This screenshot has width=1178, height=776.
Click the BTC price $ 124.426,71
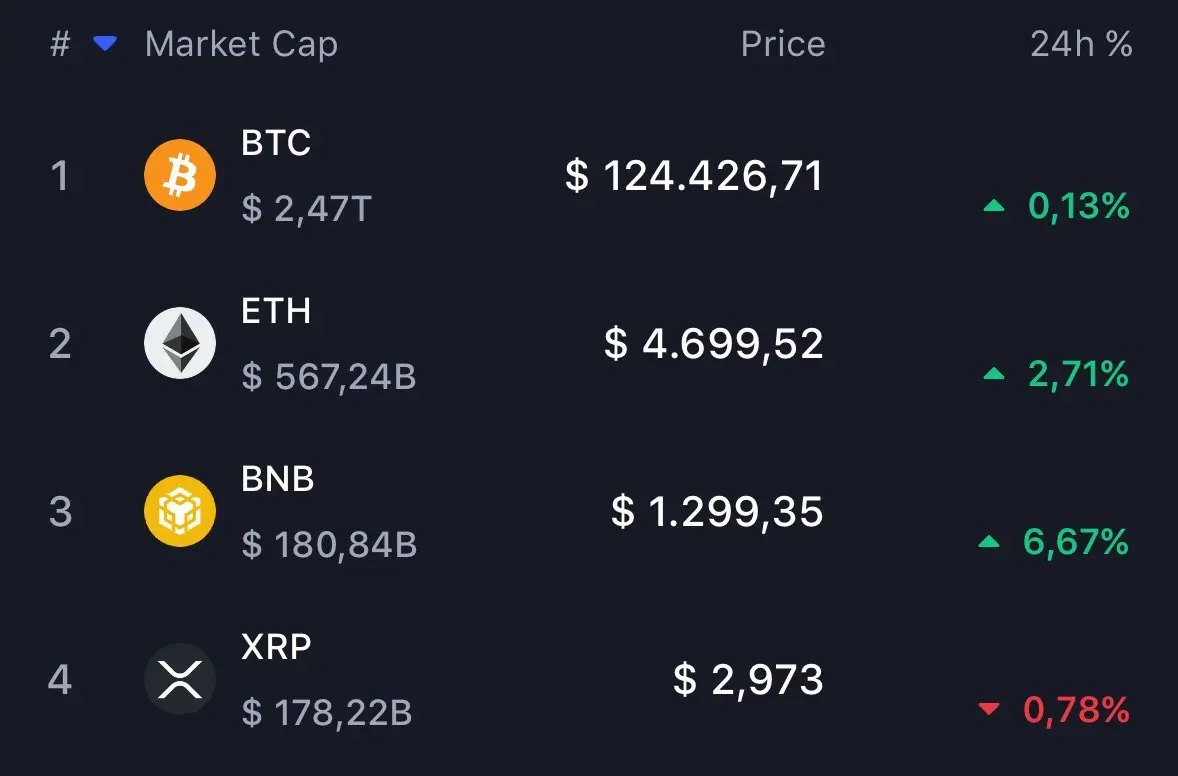tap(694, 176)
